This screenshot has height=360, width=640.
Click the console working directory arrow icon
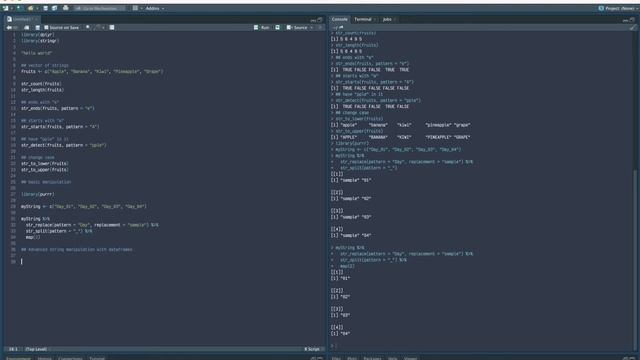point(341,27)
